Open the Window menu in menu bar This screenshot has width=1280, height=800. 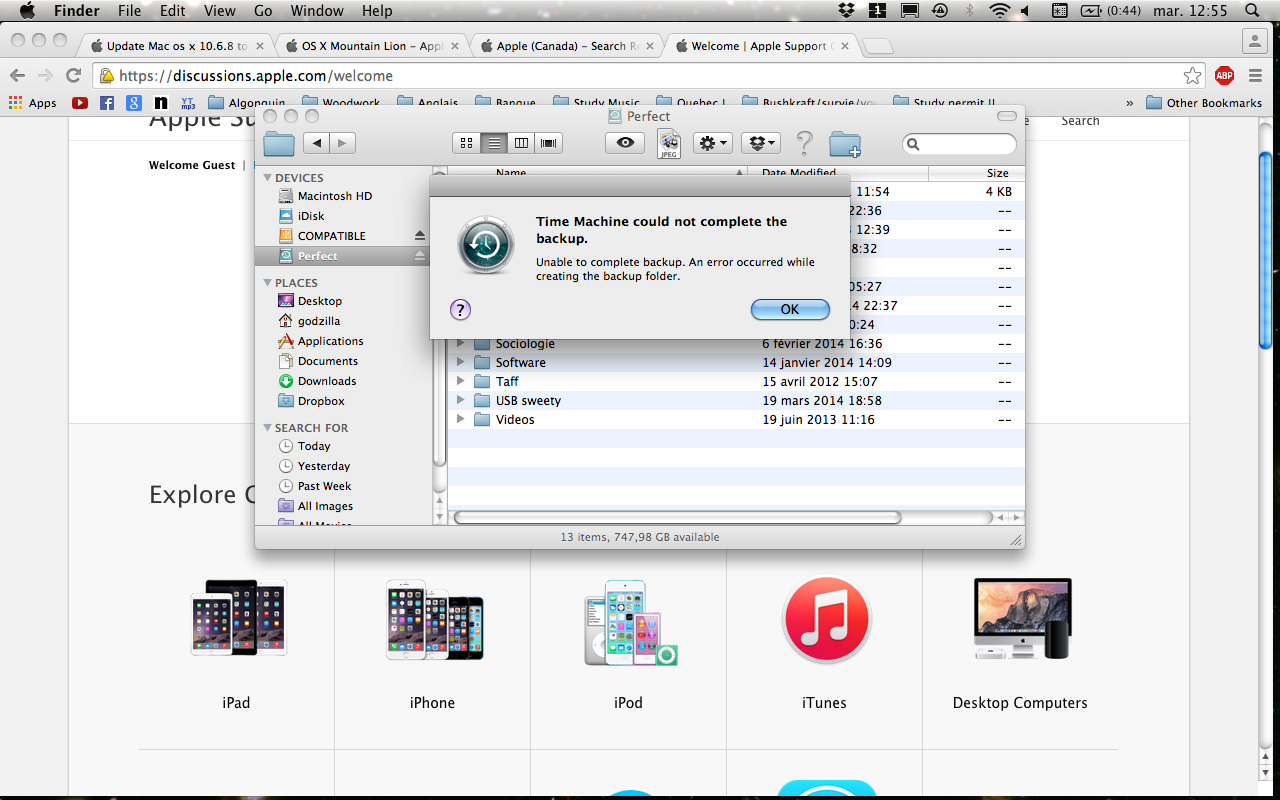tap(316, 11)
